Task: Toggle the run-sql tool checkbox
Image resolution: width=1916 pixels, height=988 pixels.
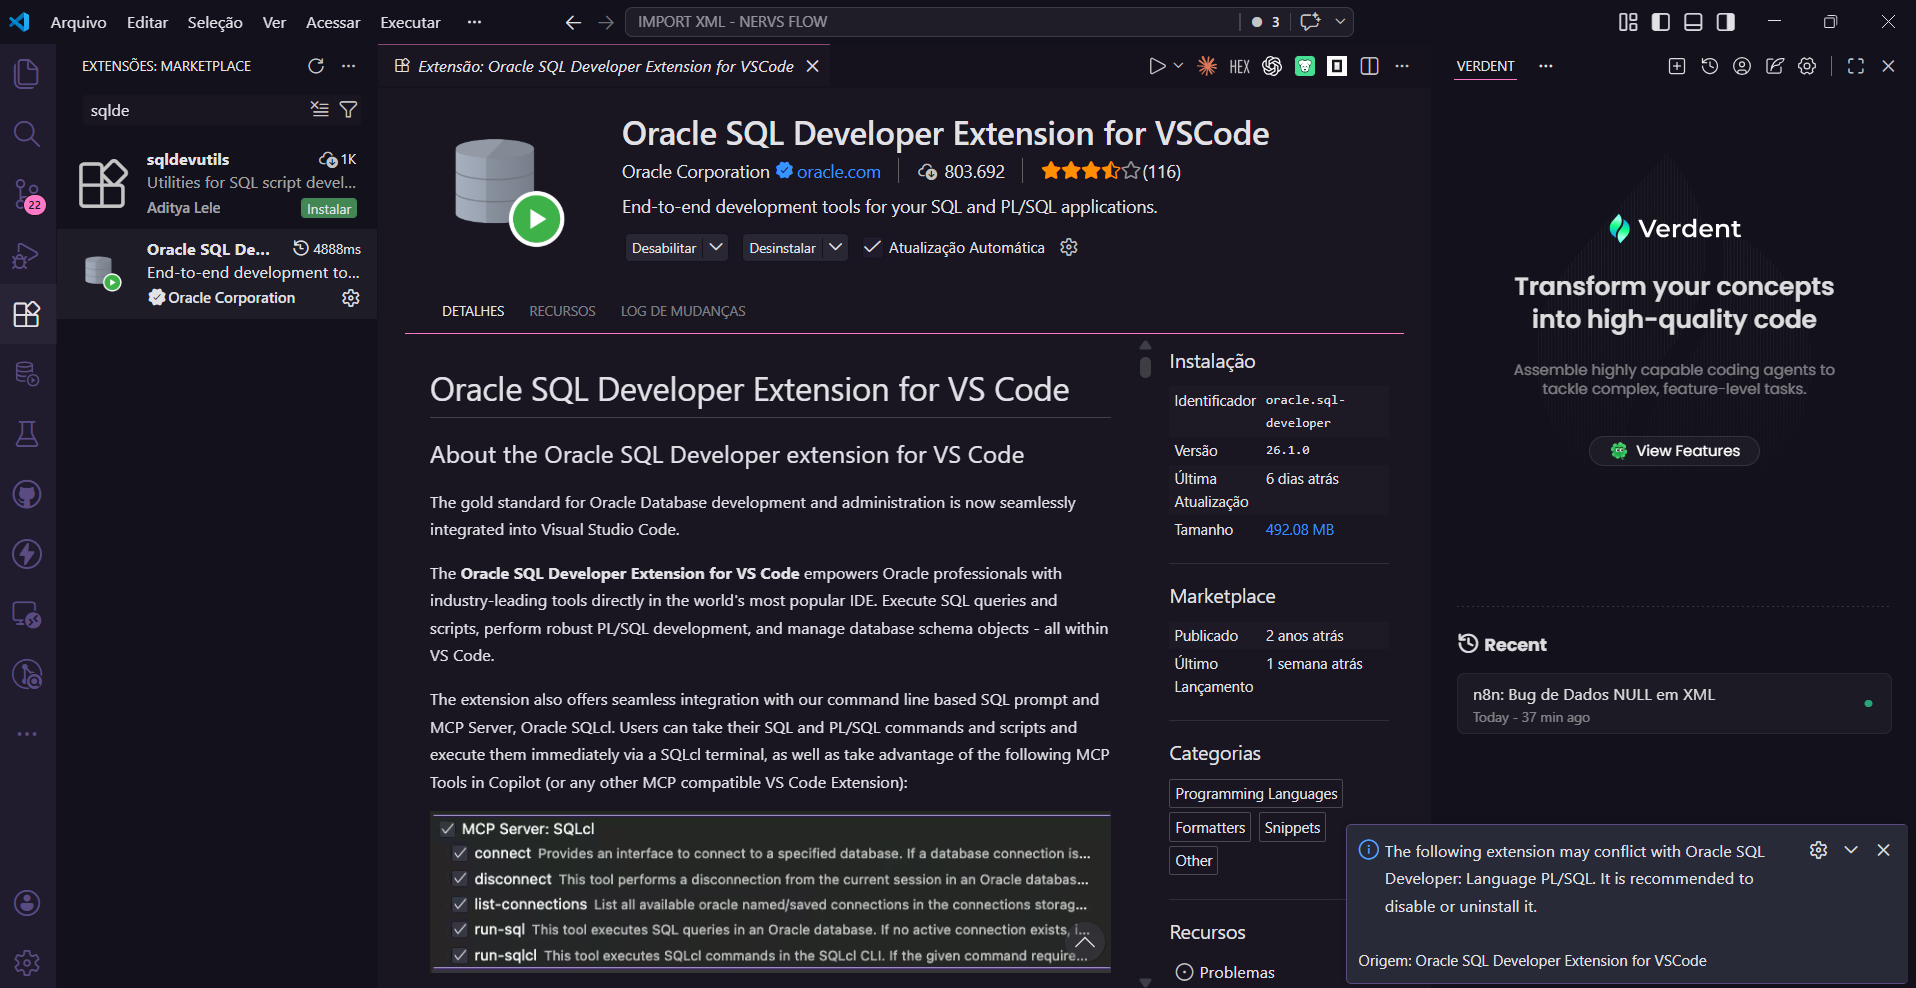Action: pos(460,930)
